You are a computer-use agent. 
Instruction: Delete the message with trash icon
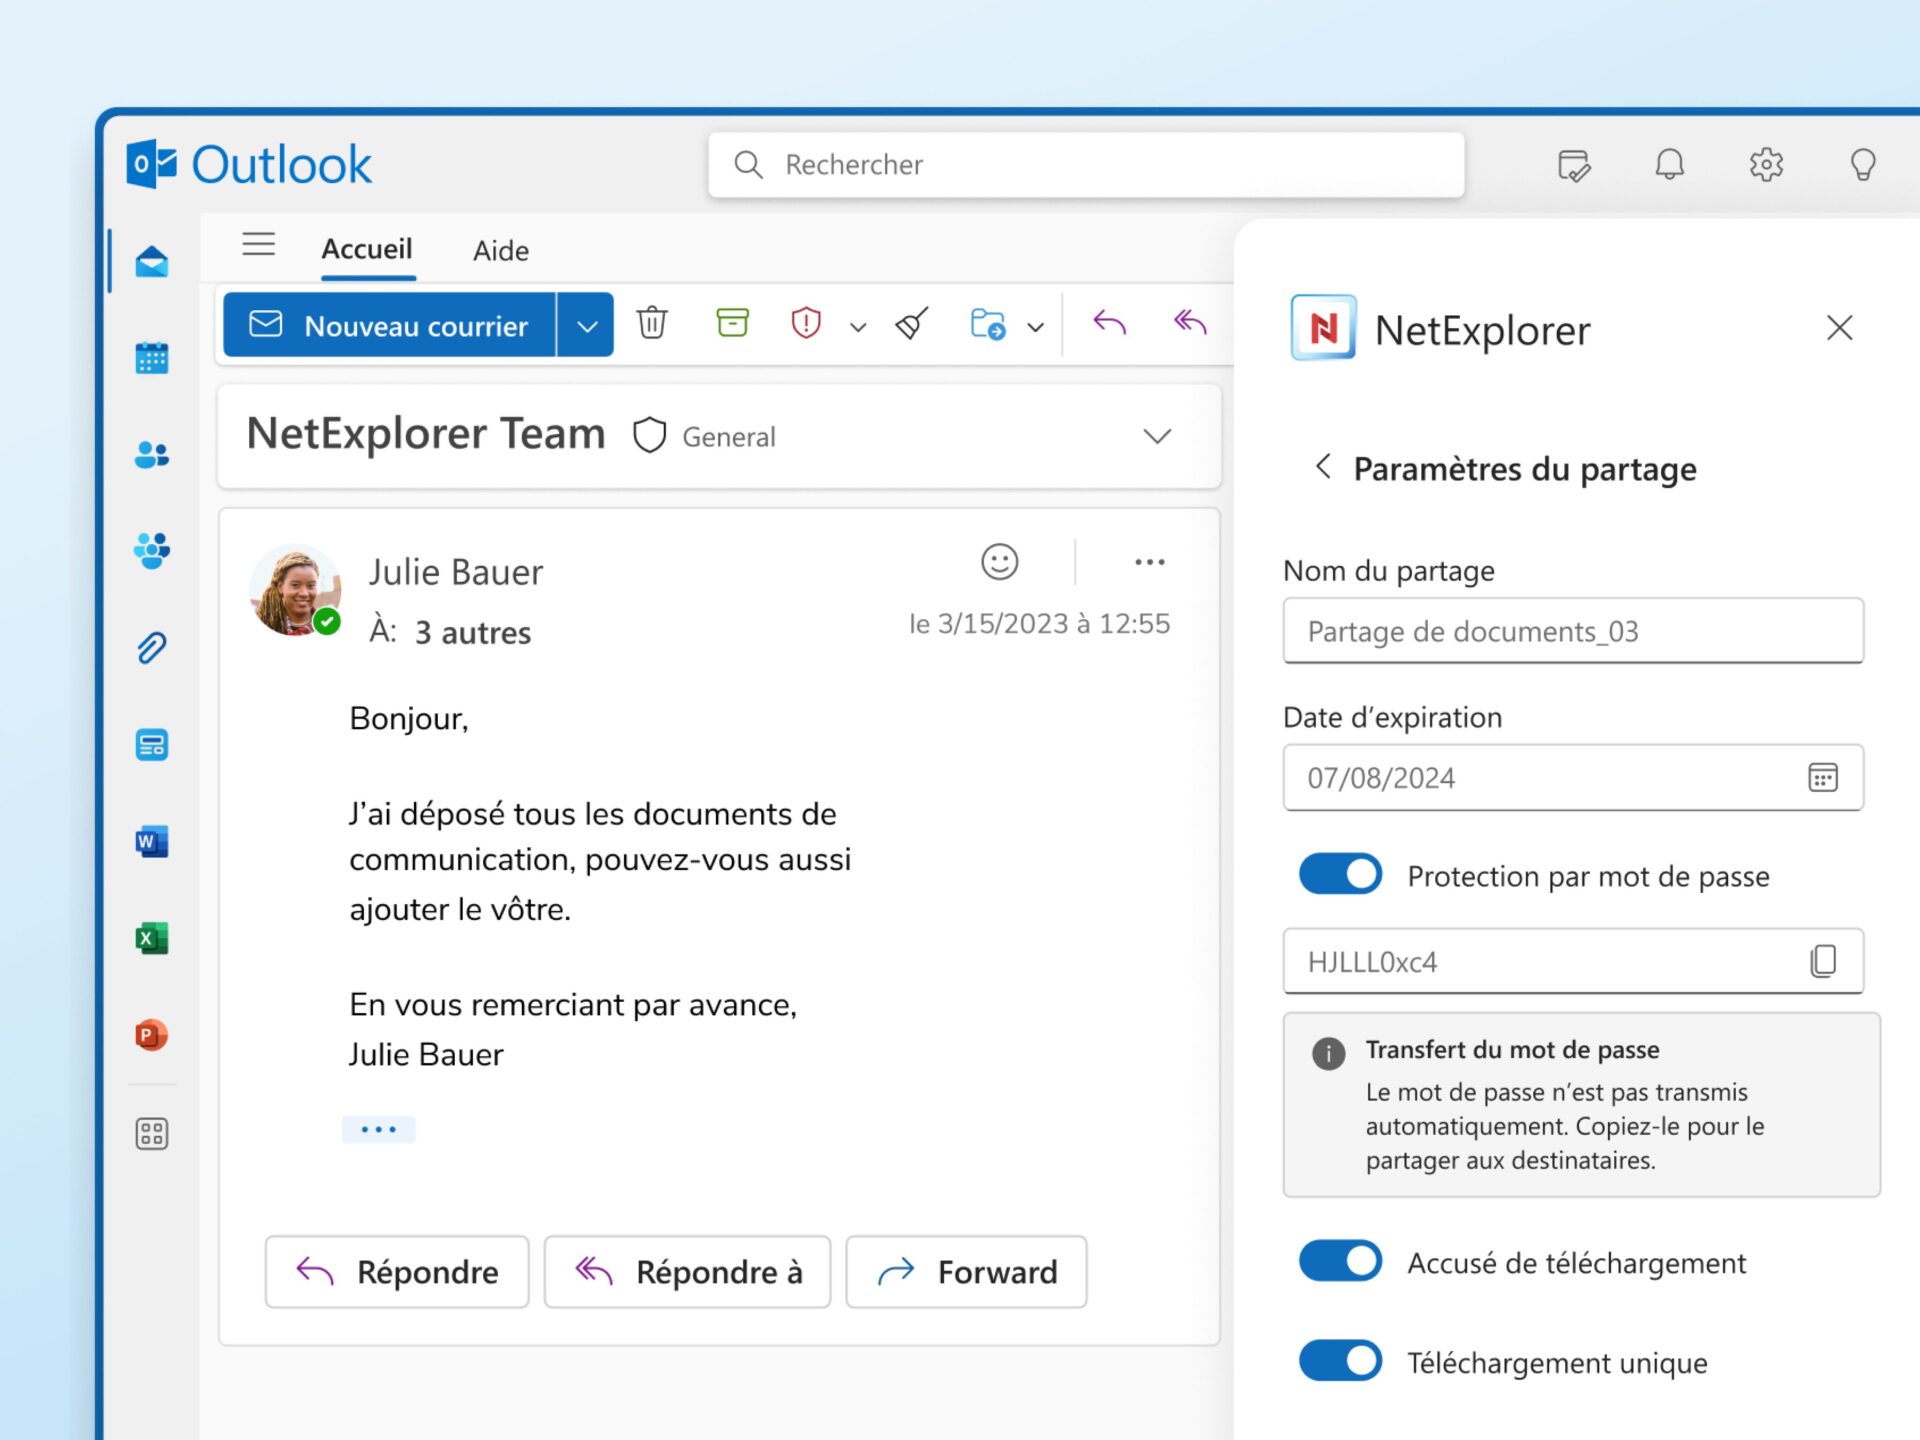pyautogui.click(x=652, y=323)
